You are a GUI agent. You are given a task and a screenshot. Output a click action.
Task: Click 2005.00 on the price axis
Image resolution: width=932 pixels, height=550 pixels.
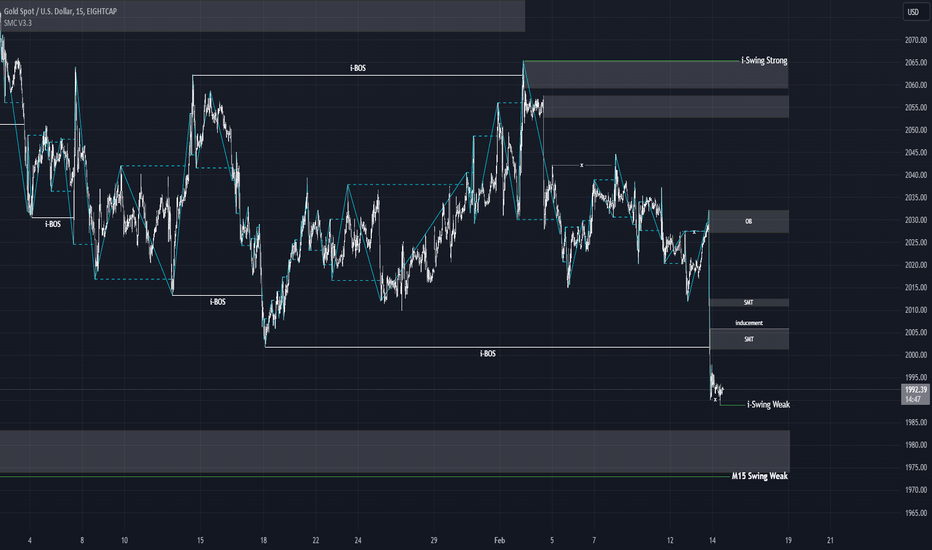[x=916, y=333]
